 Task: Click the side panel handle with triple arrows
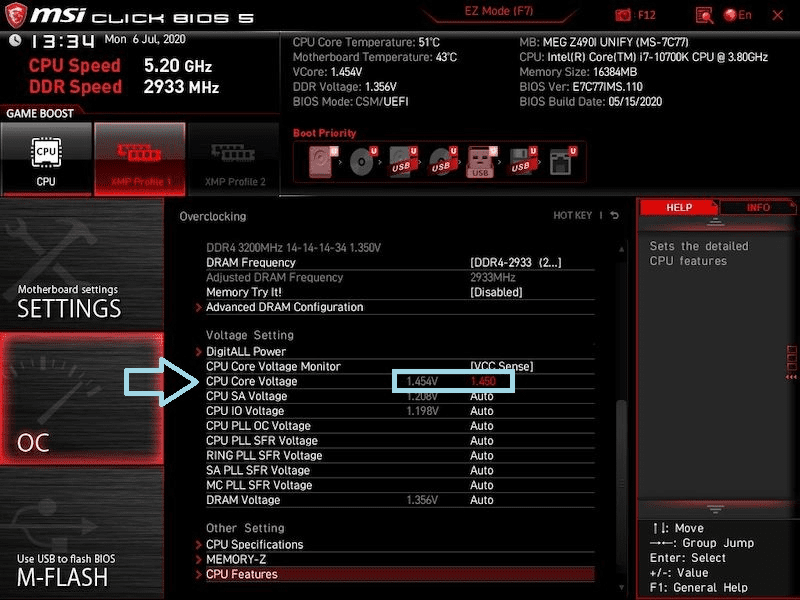[791, 362]
